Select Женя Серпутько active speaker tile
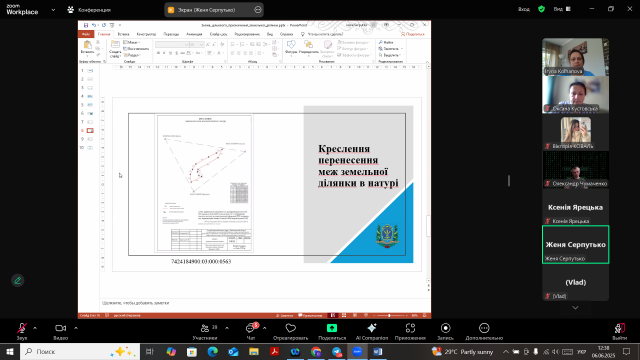Screen dimensions: 640x360 pos(576,244)
